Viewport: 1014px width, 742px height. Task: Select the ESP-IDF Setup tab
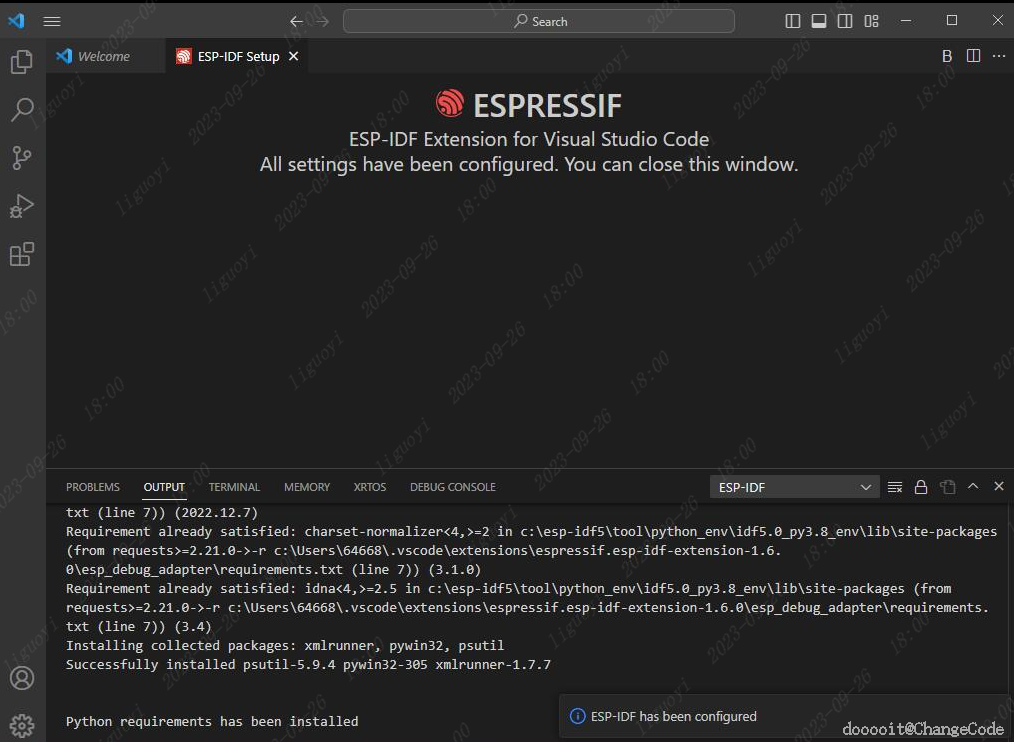(x=237, y=56)
